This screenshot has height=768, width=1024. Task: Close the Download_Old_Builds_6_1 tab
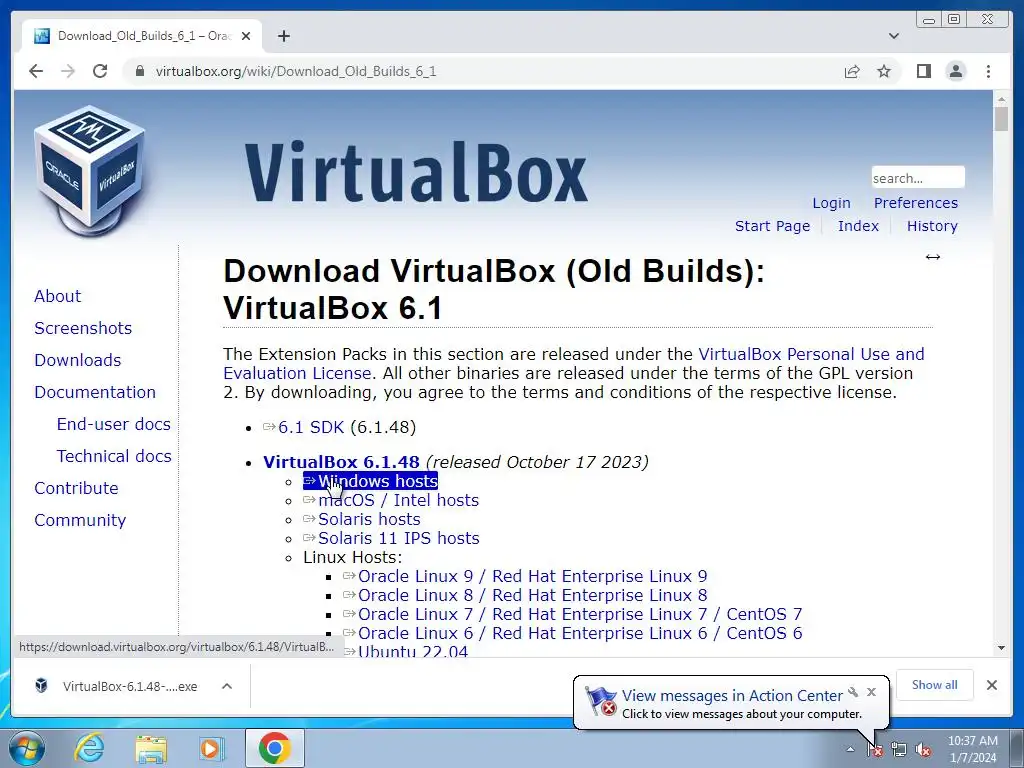point(246,36)
